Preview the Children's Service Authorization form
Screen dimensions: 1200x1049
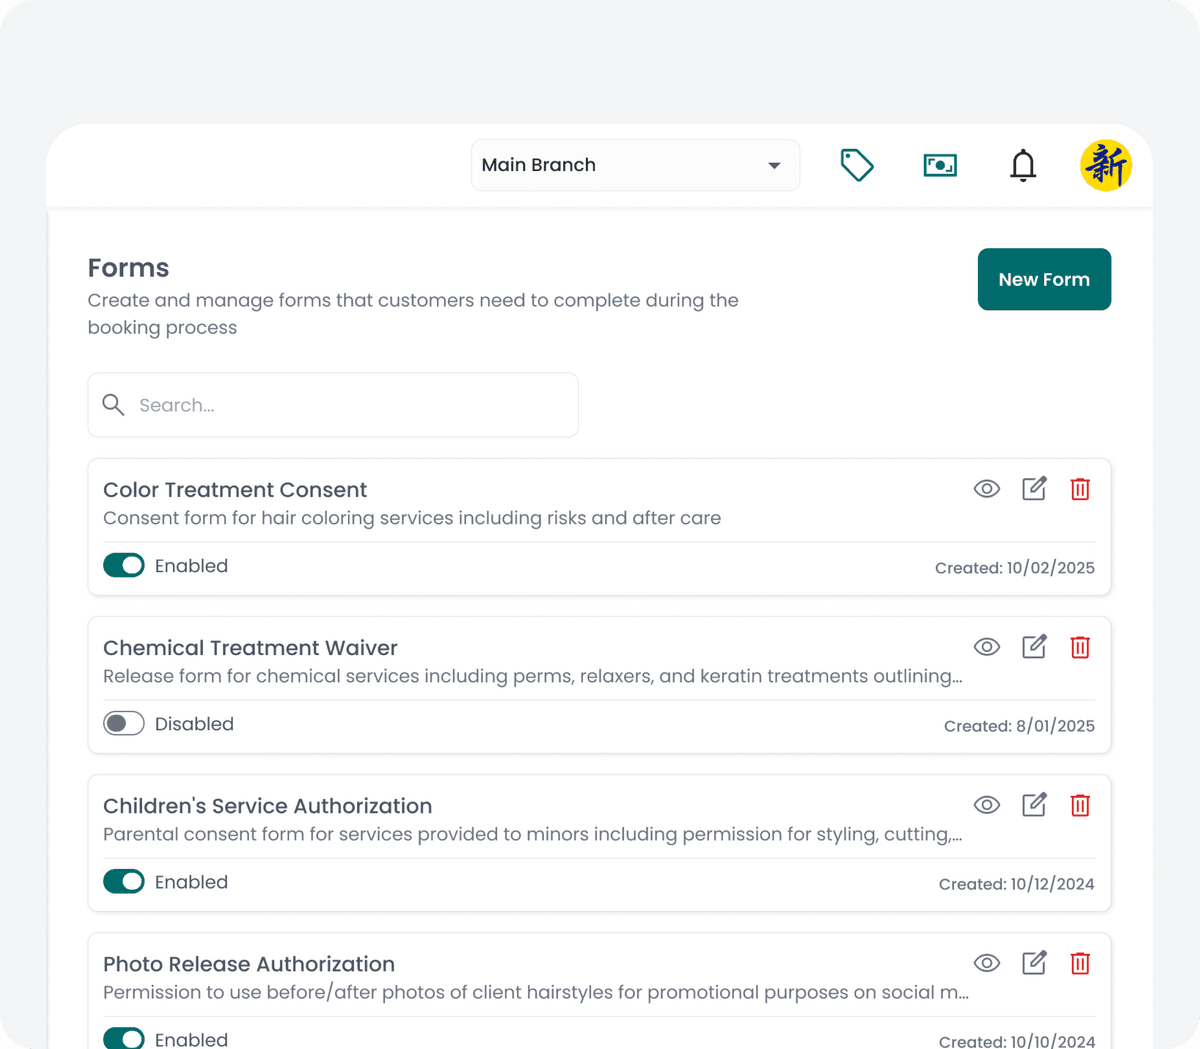(986, 805)
